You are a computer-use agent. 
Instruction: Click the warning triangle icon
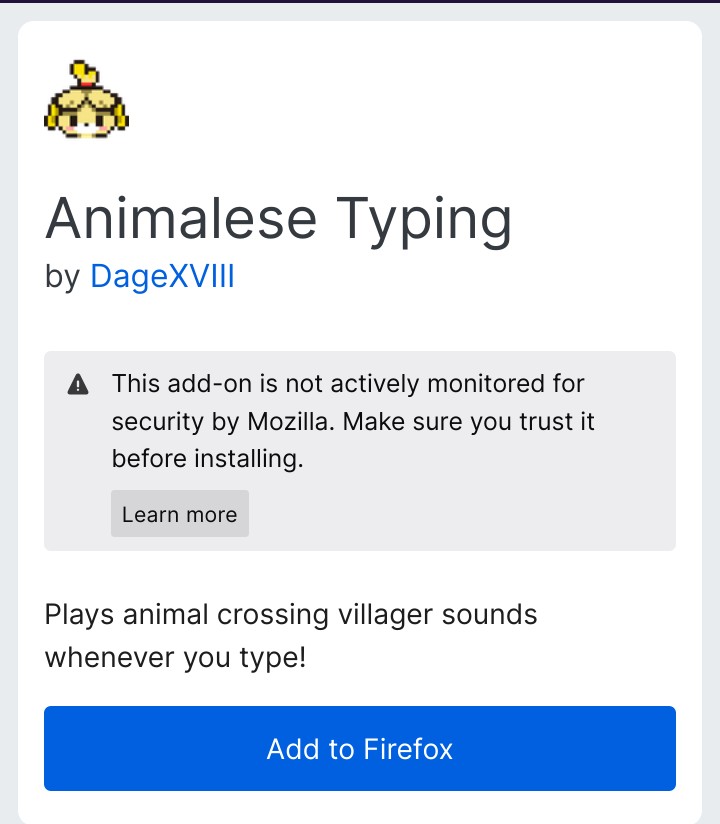pyautogui.click(x=78, y=384)
